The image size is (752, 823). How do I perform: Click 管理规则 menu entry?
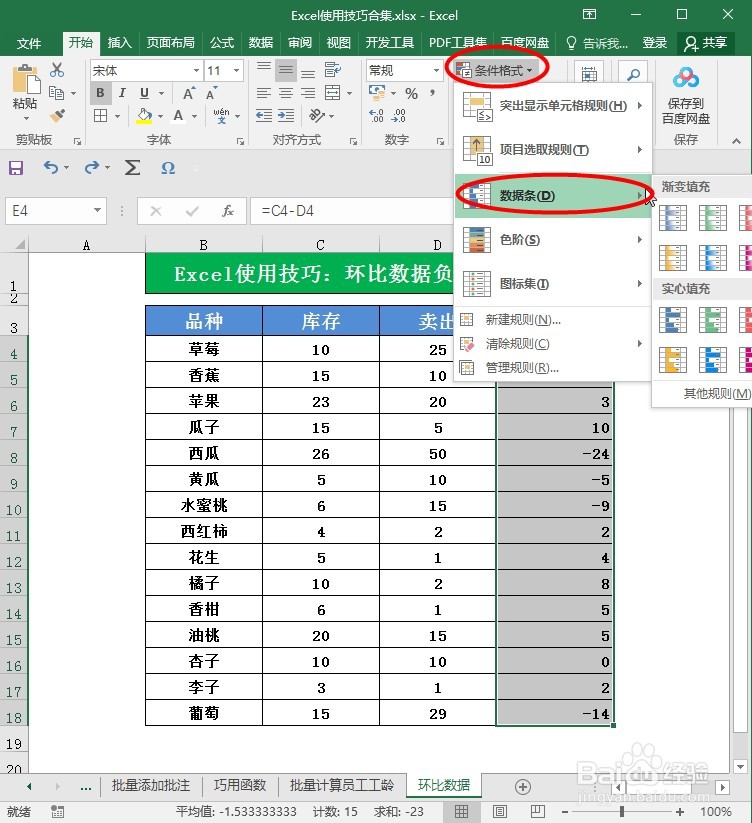(553, 368)
